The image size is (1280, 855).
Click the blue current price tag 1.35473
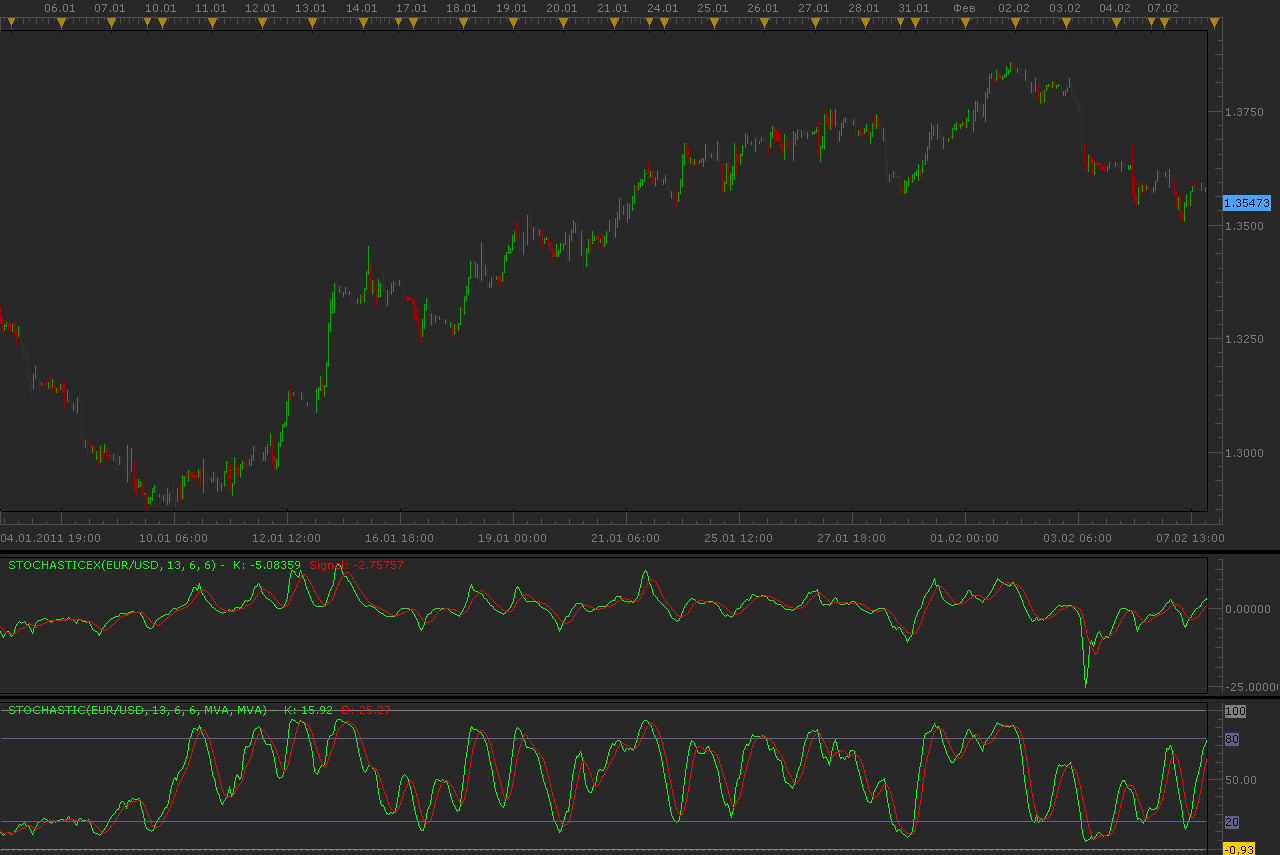tap(1247, 203)
